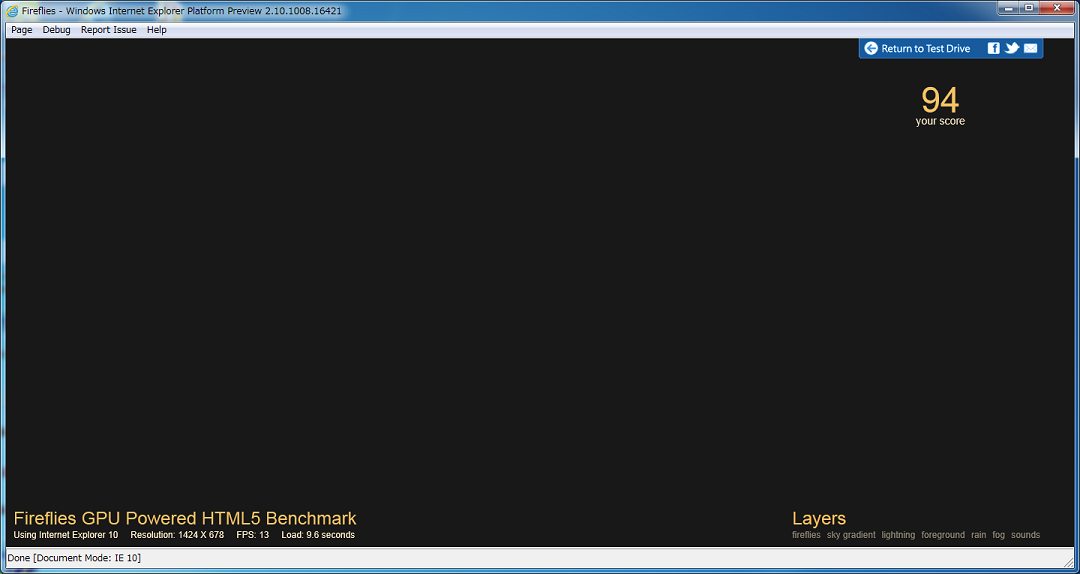
Task: Share the benchmark on Facebook
Action: pos(993,48)
